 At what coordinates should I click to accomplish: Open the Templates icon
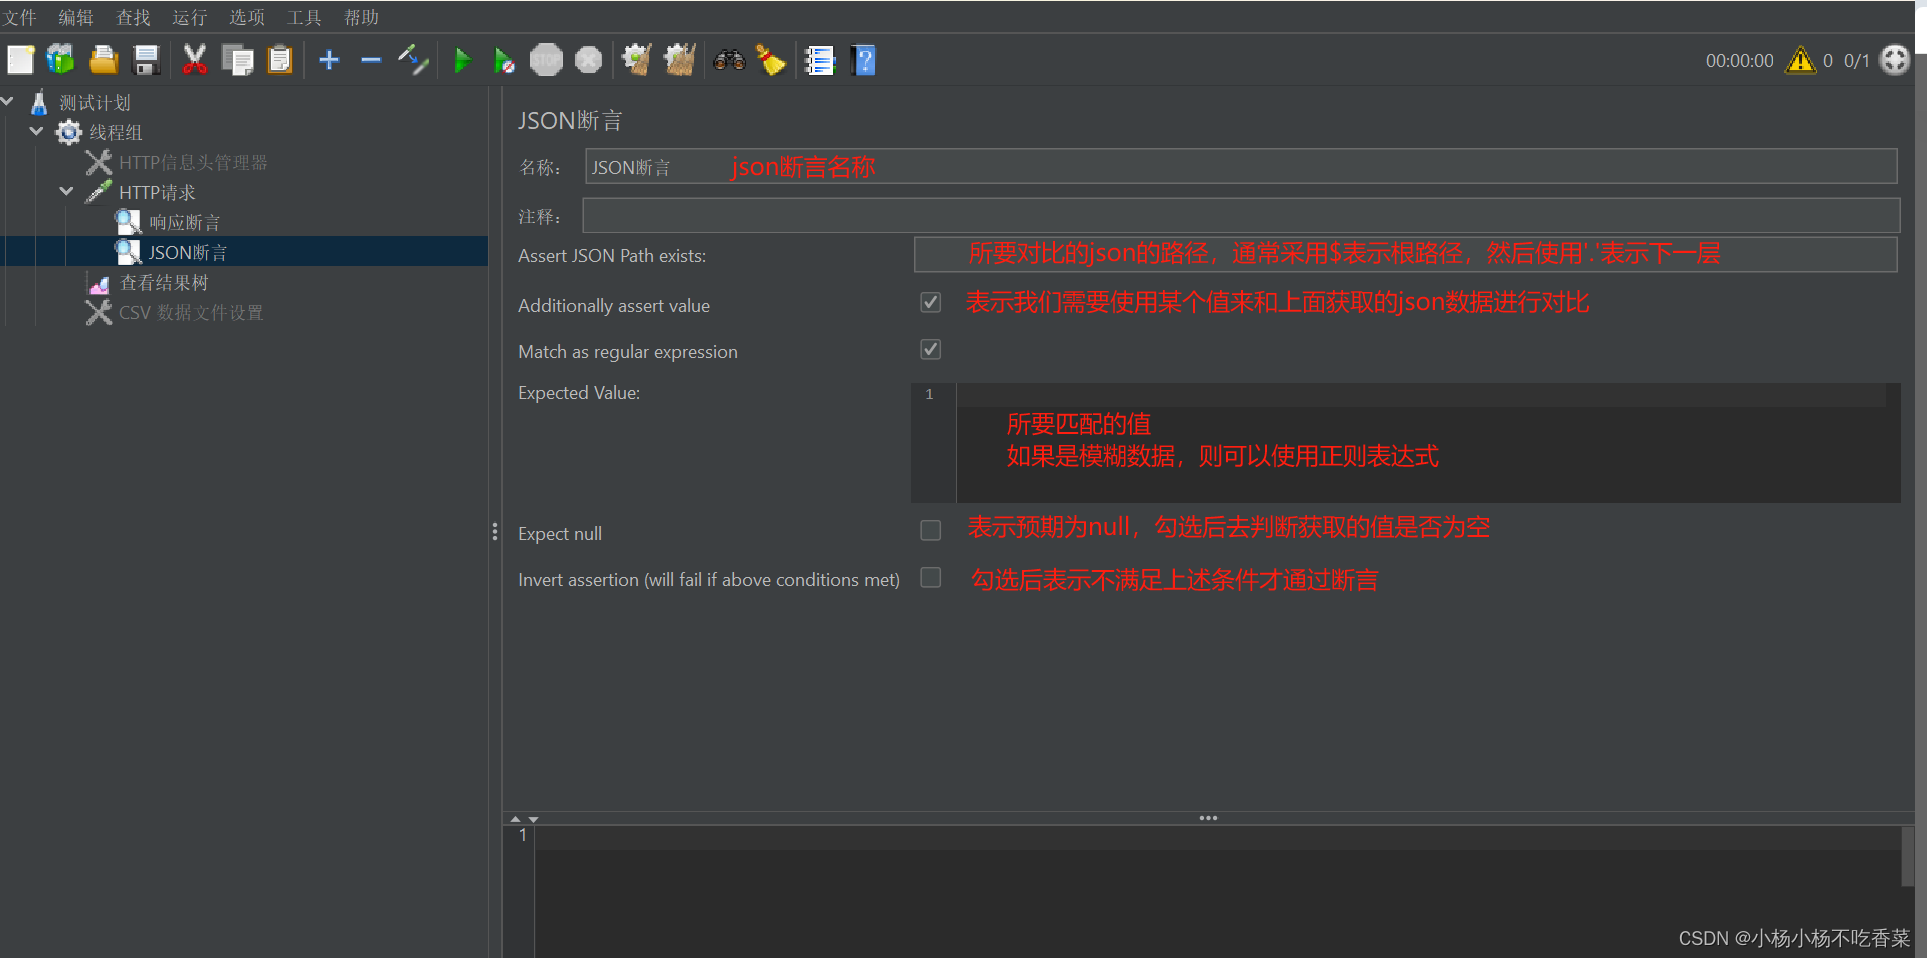[x=61, y=60]
